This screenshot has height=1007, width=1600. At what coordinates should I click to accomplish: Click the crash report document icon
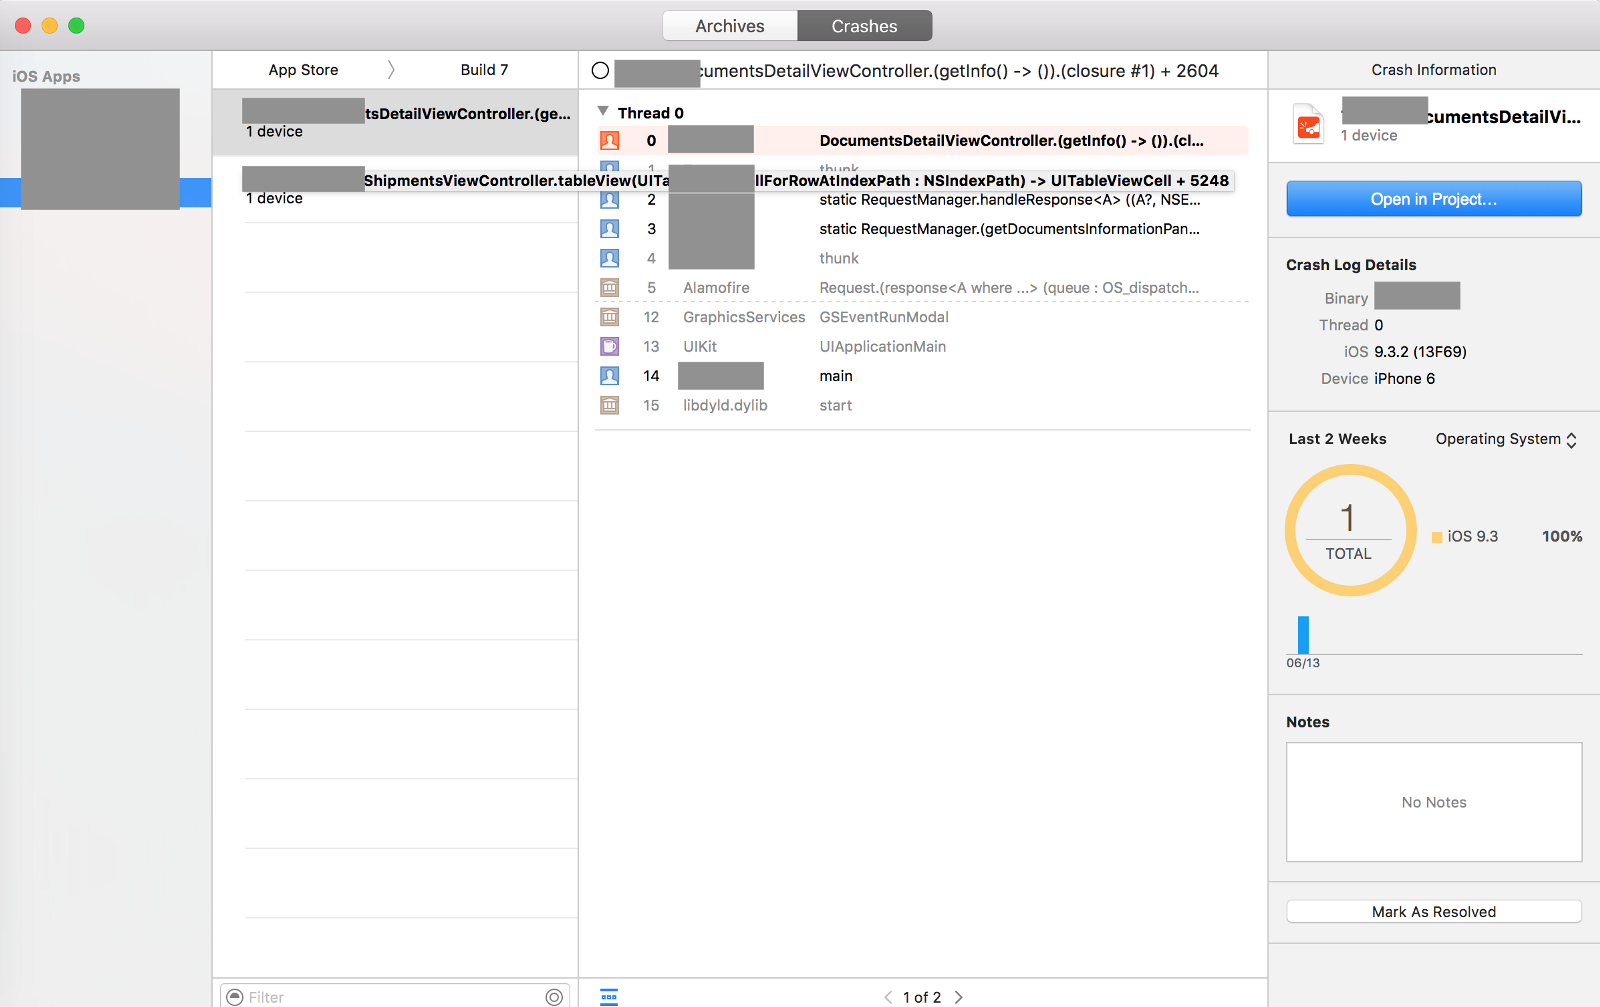pos(1309,125)
